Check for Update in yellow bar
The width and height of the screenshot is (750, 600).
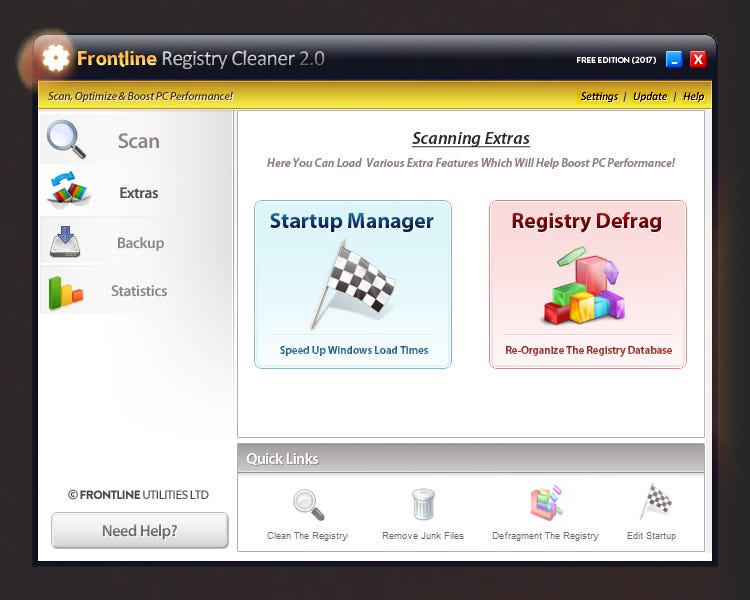click(x=650, y=96)
